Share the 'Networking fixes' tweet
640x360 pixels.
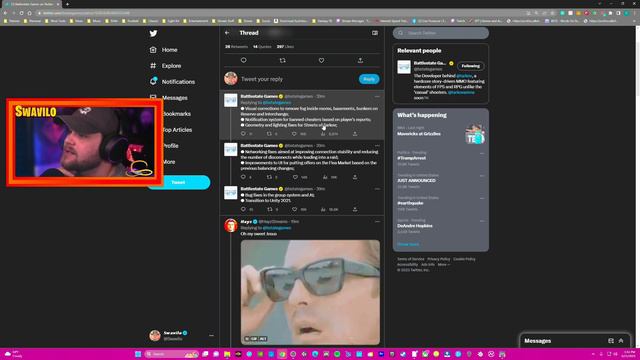tap(355, 177)
